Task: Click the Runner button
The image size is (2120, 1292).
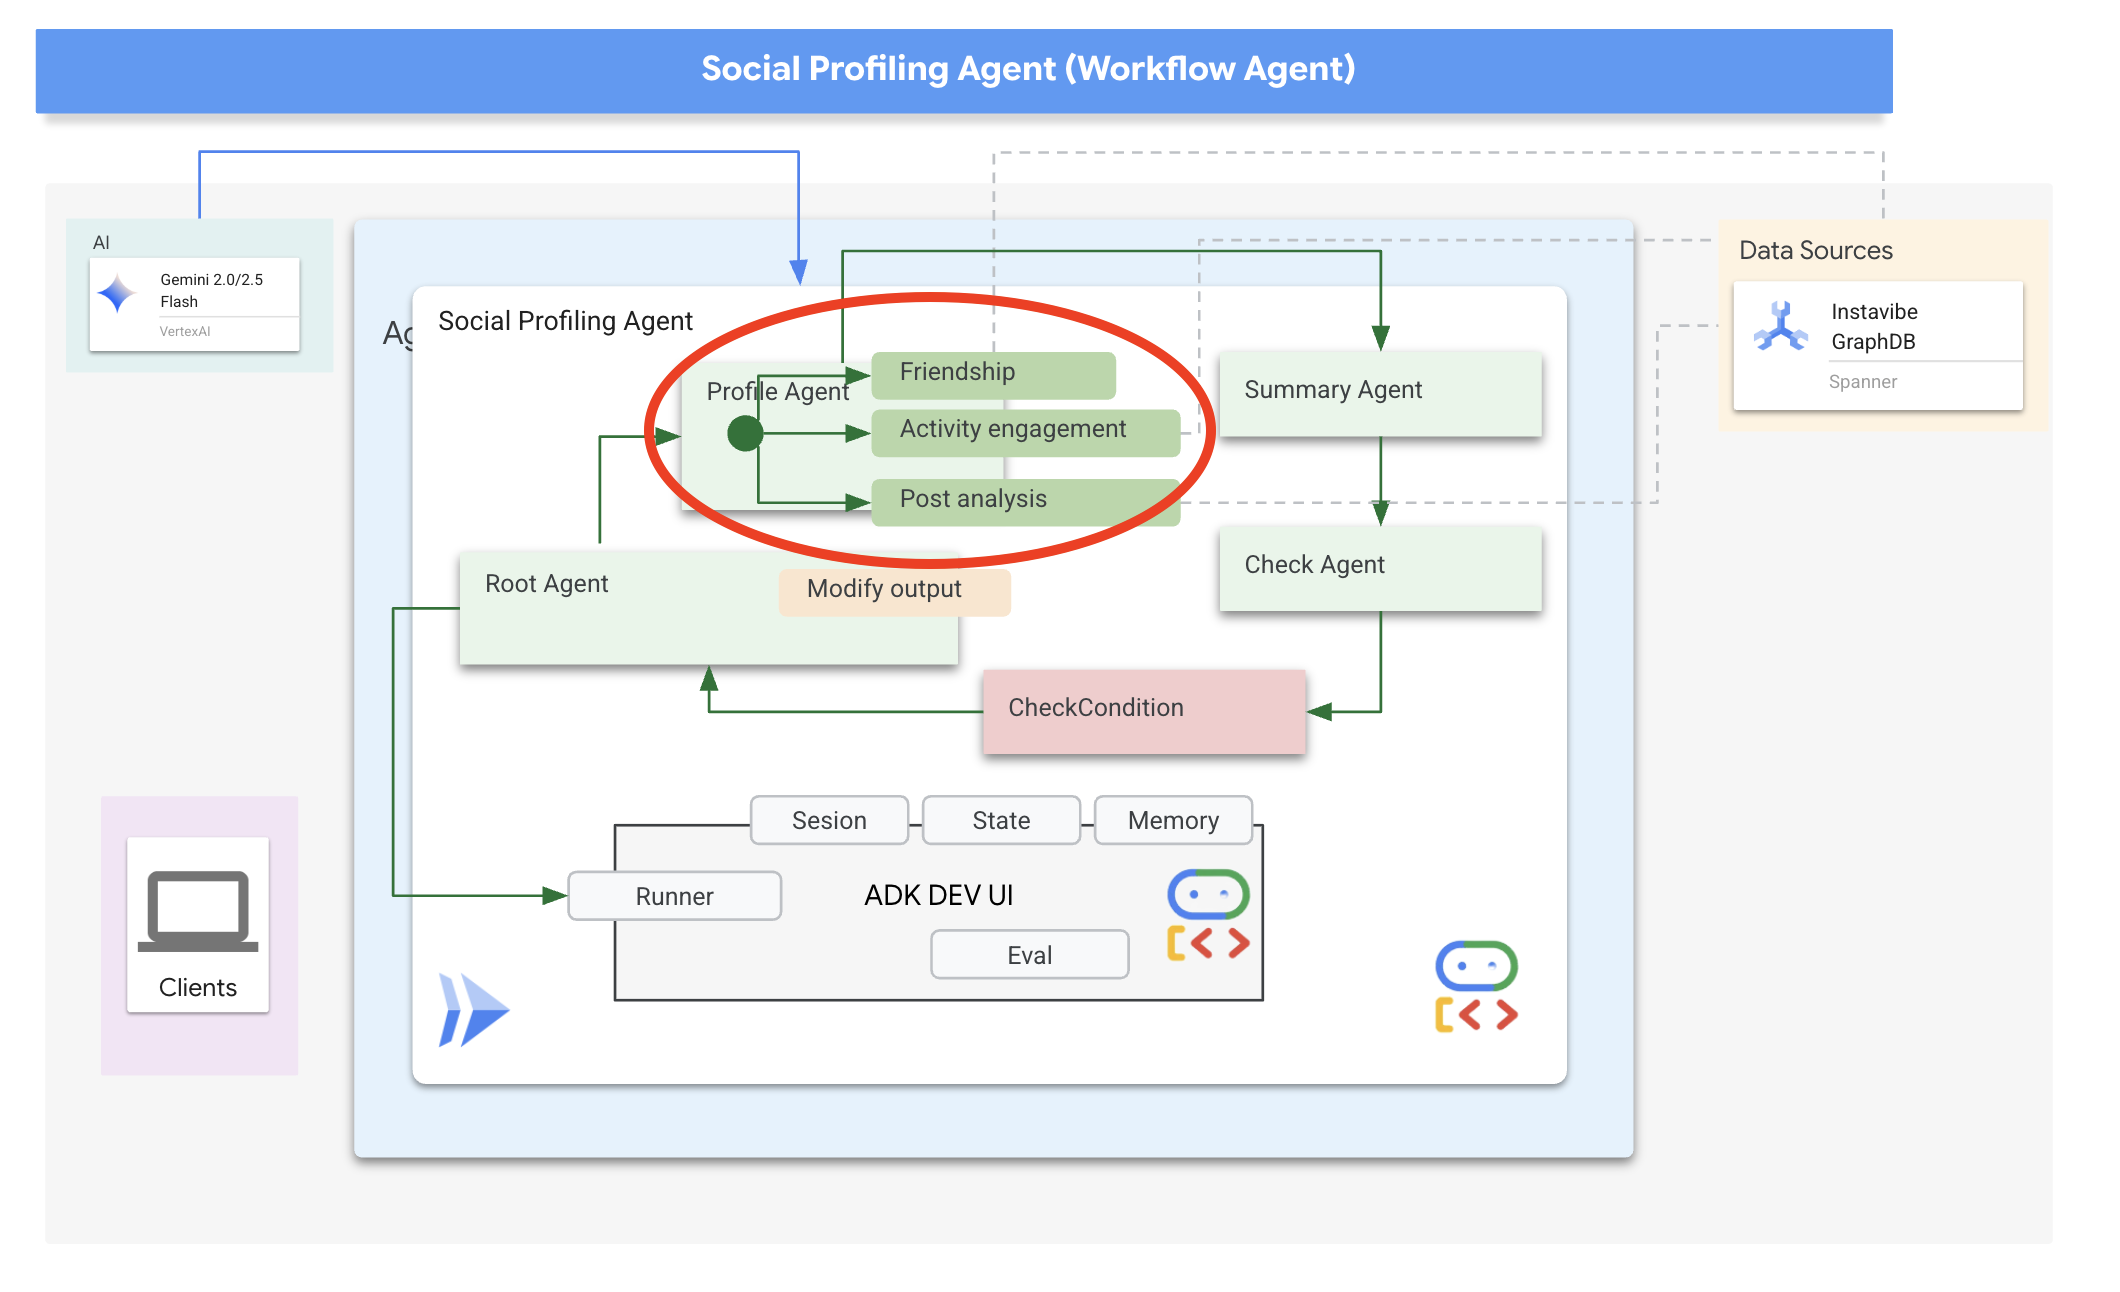Action: click(x=673, y=895)
